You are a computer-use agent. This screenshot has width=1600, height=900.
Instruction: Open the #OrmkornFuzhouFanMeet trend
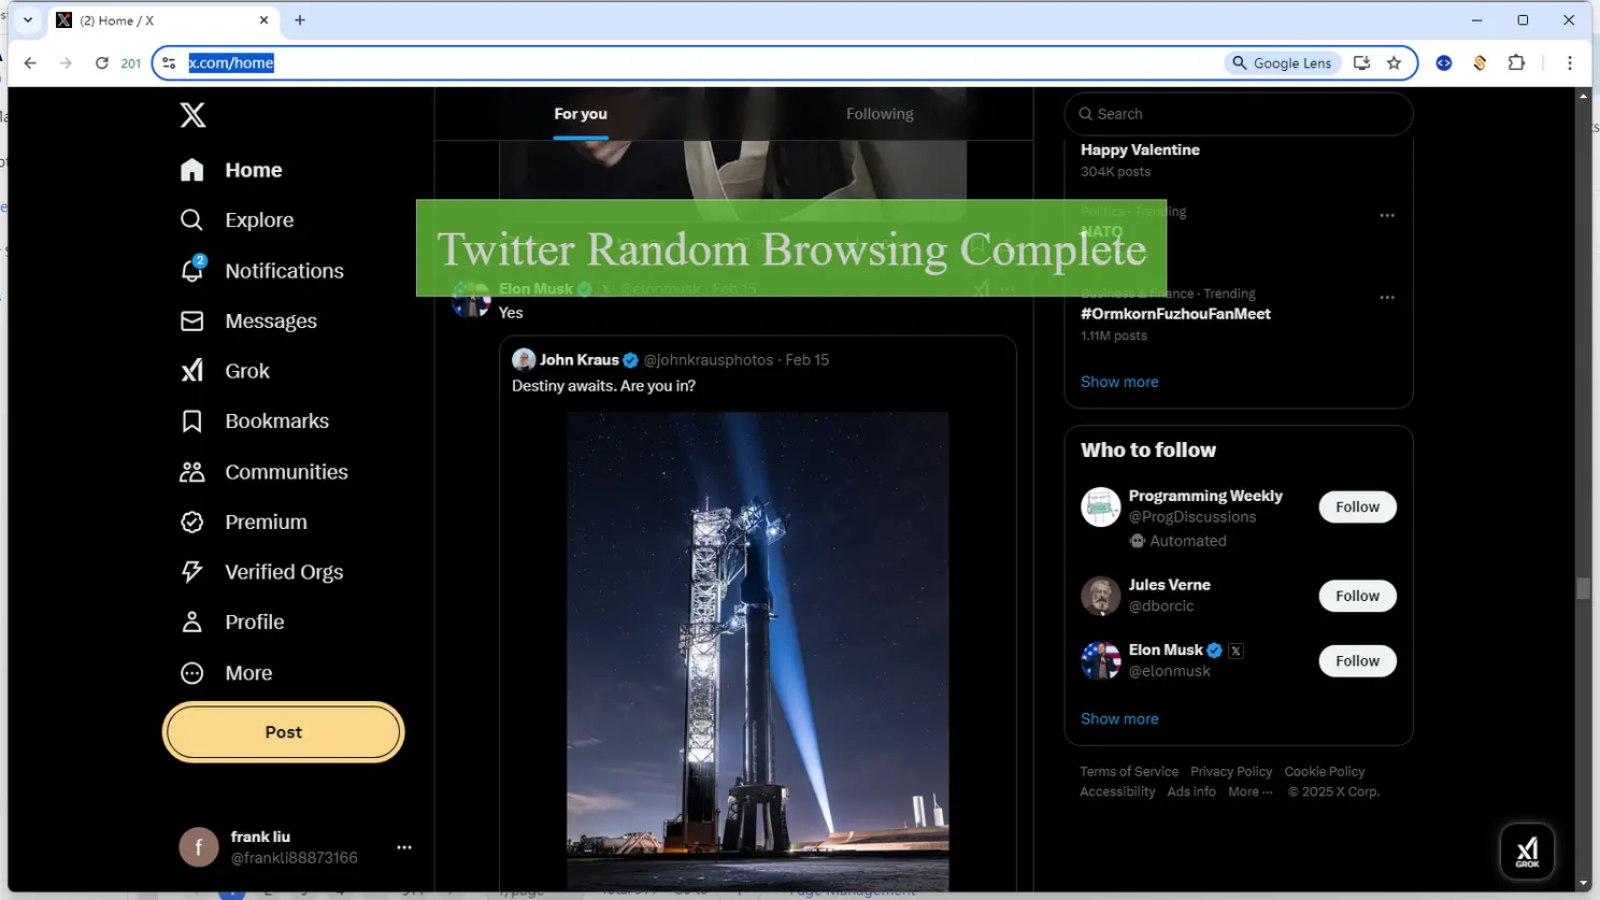point(1175,314)
